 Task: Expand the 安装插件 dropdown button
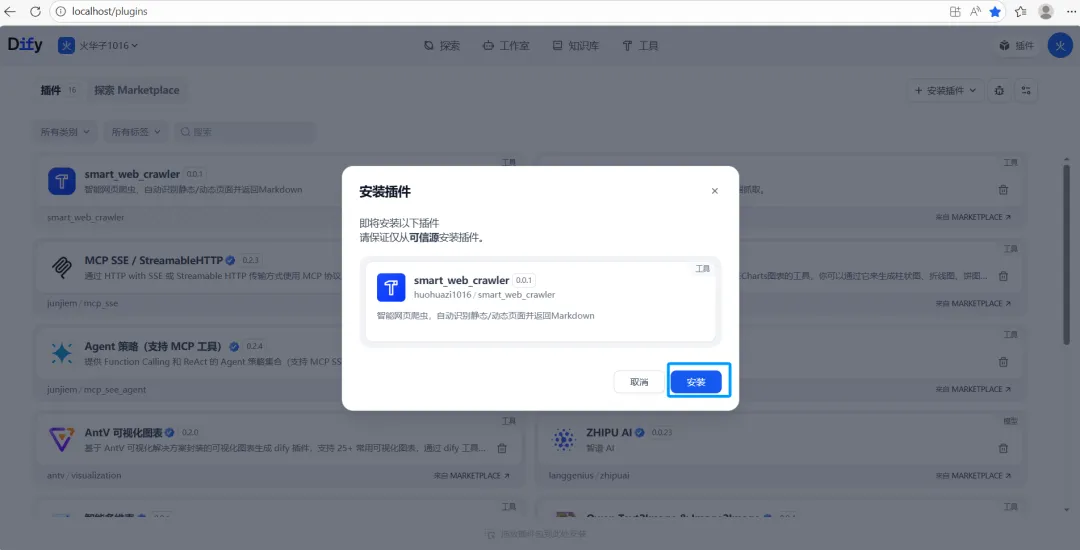click(945, 90)
